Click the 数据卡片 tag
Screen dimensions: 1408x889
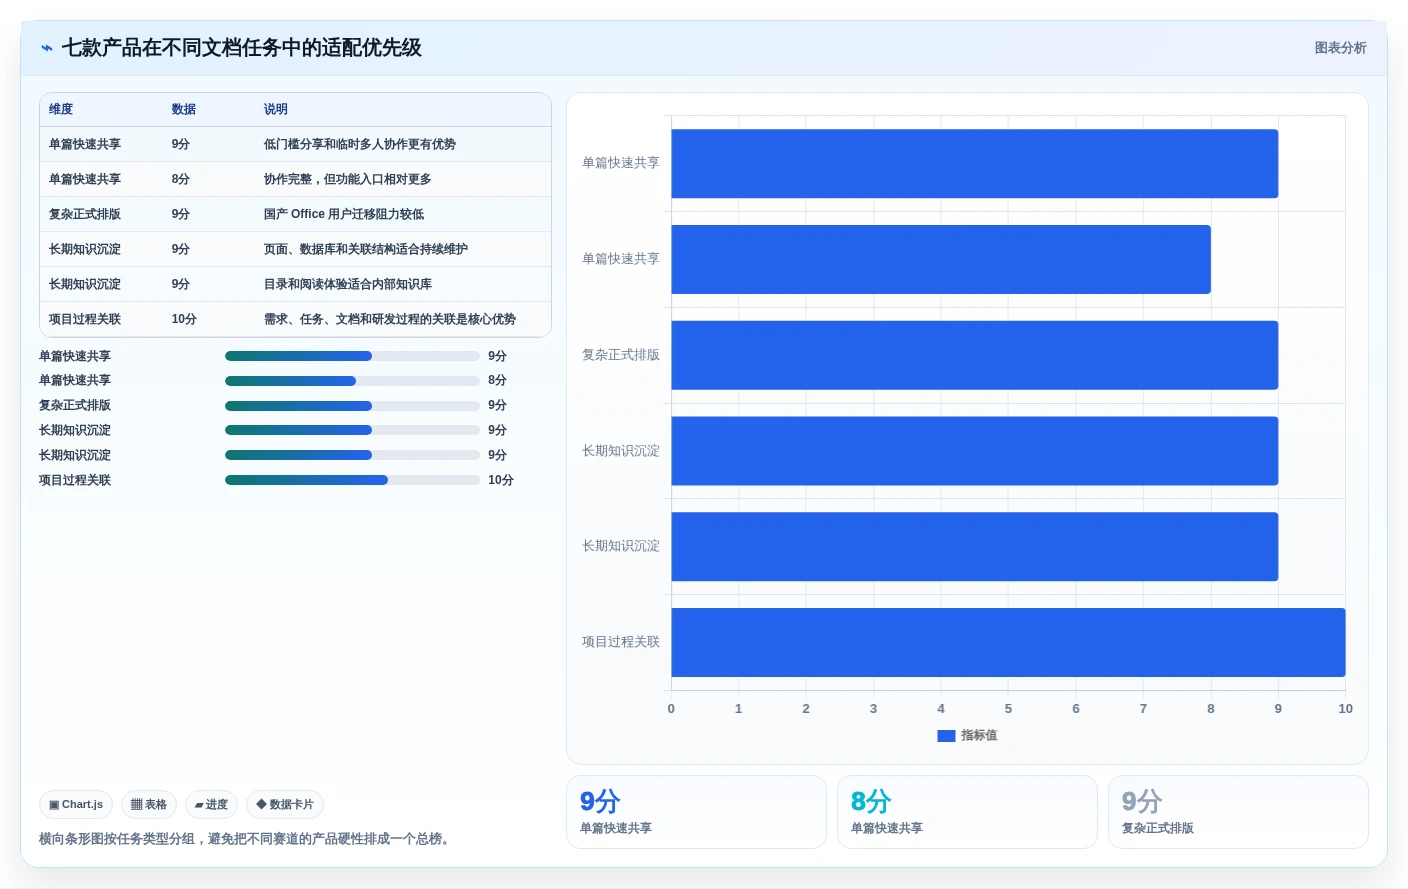pyautogui.click(x=285, y=804)
